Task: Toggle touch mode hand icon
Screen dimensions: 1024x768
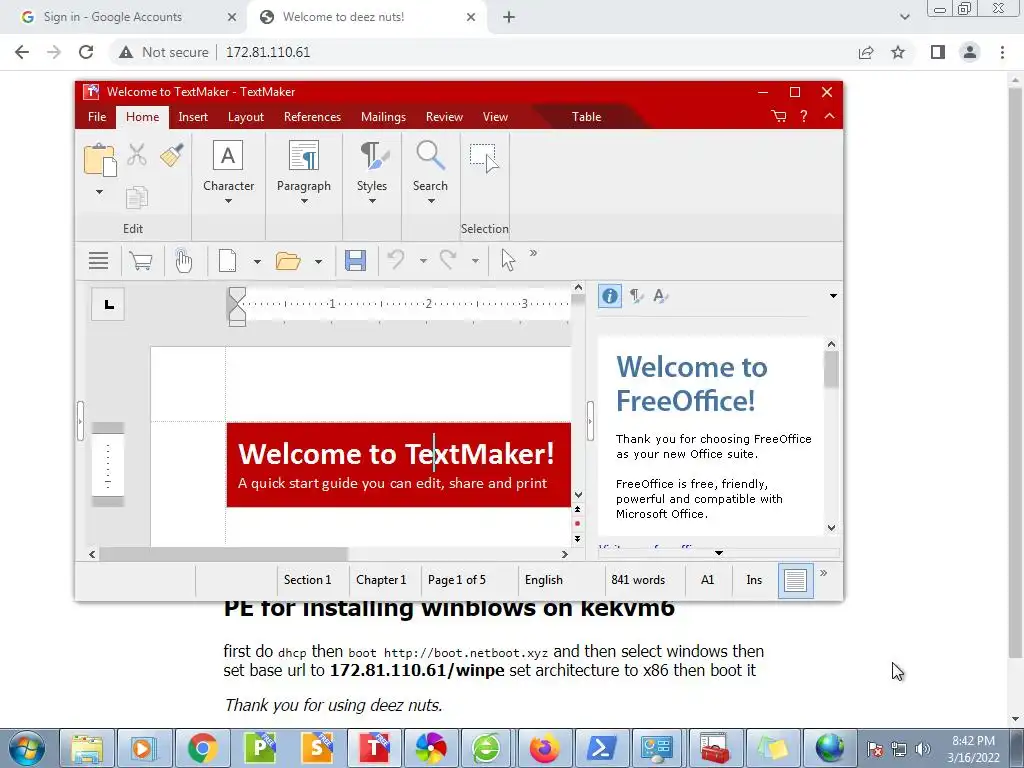Action: 184,261
